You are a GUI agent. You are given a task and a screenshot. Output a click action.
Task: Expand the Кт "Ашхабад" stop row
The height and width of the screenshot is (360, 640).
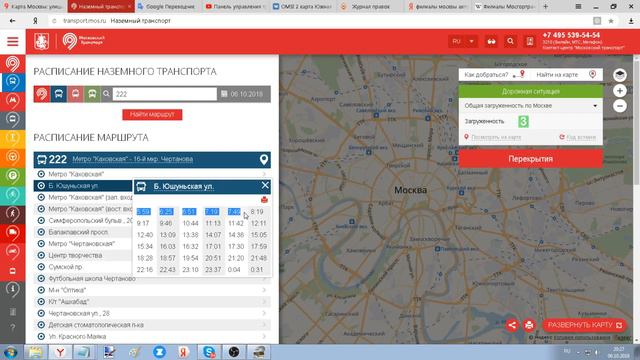pos(151,302)
